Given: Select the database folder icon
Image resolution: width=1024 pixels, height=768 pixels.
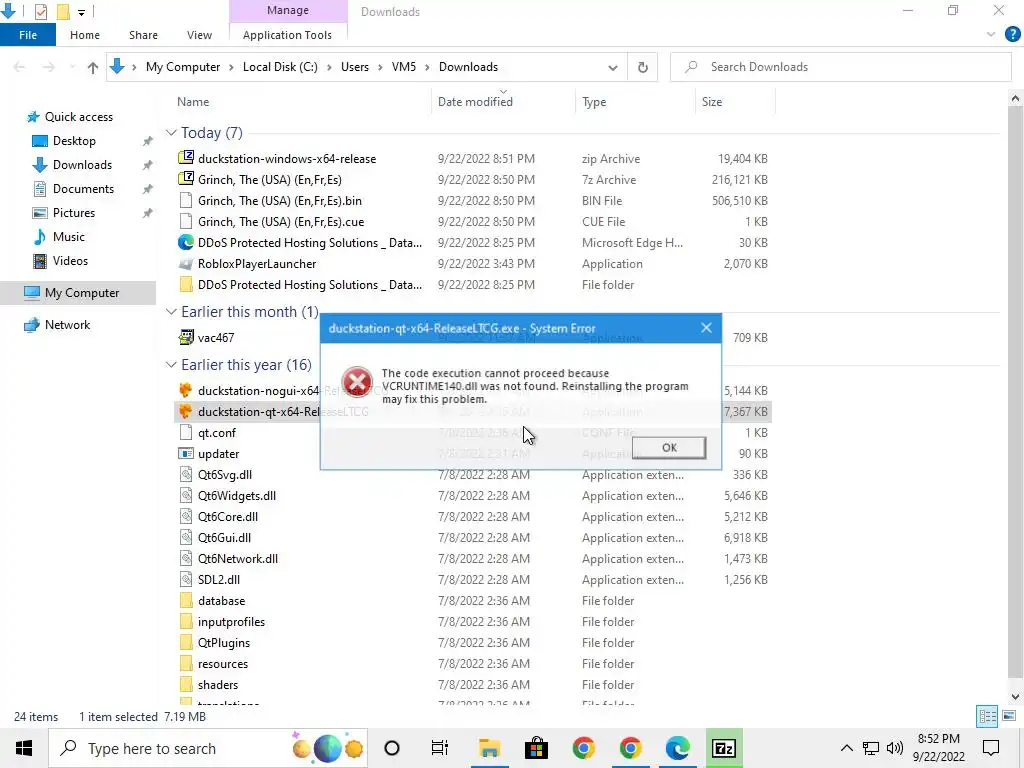Looking at the screenshot, I should [185, 601].
